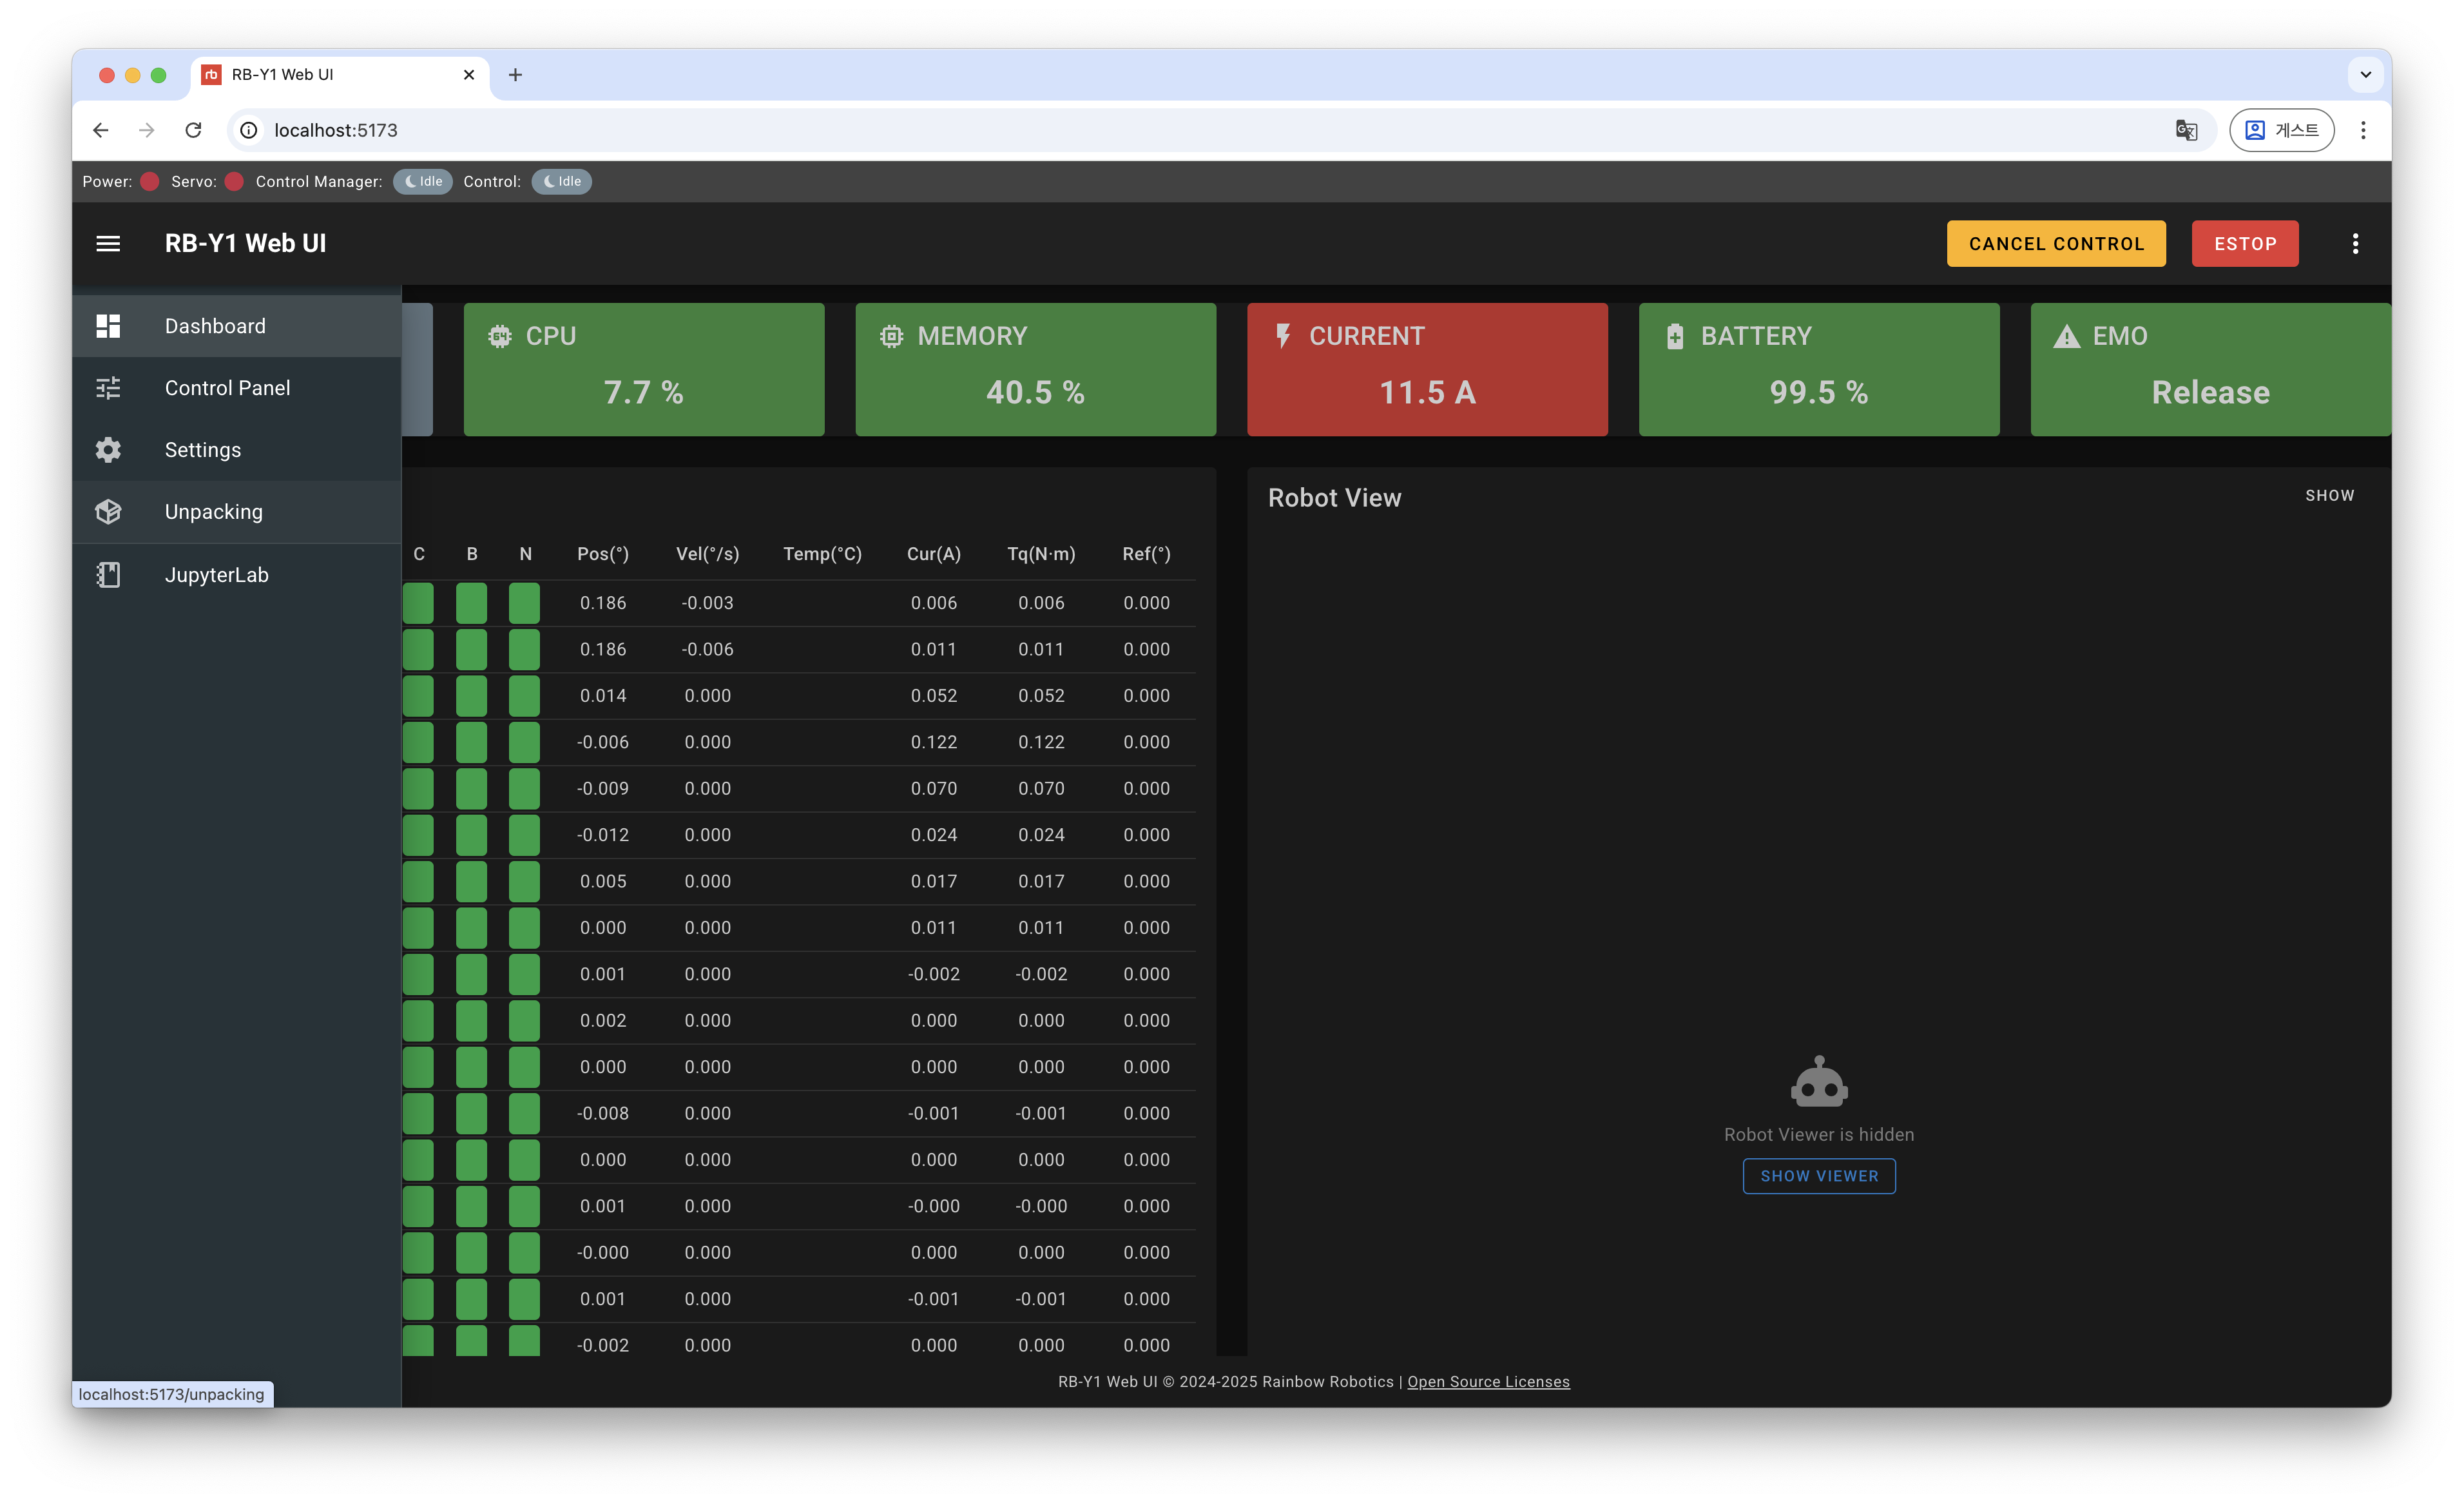This screenshot has height=1503, width=2464.
Task: Click the Control Panel sliders icon
Action: (x=108, y=388)
